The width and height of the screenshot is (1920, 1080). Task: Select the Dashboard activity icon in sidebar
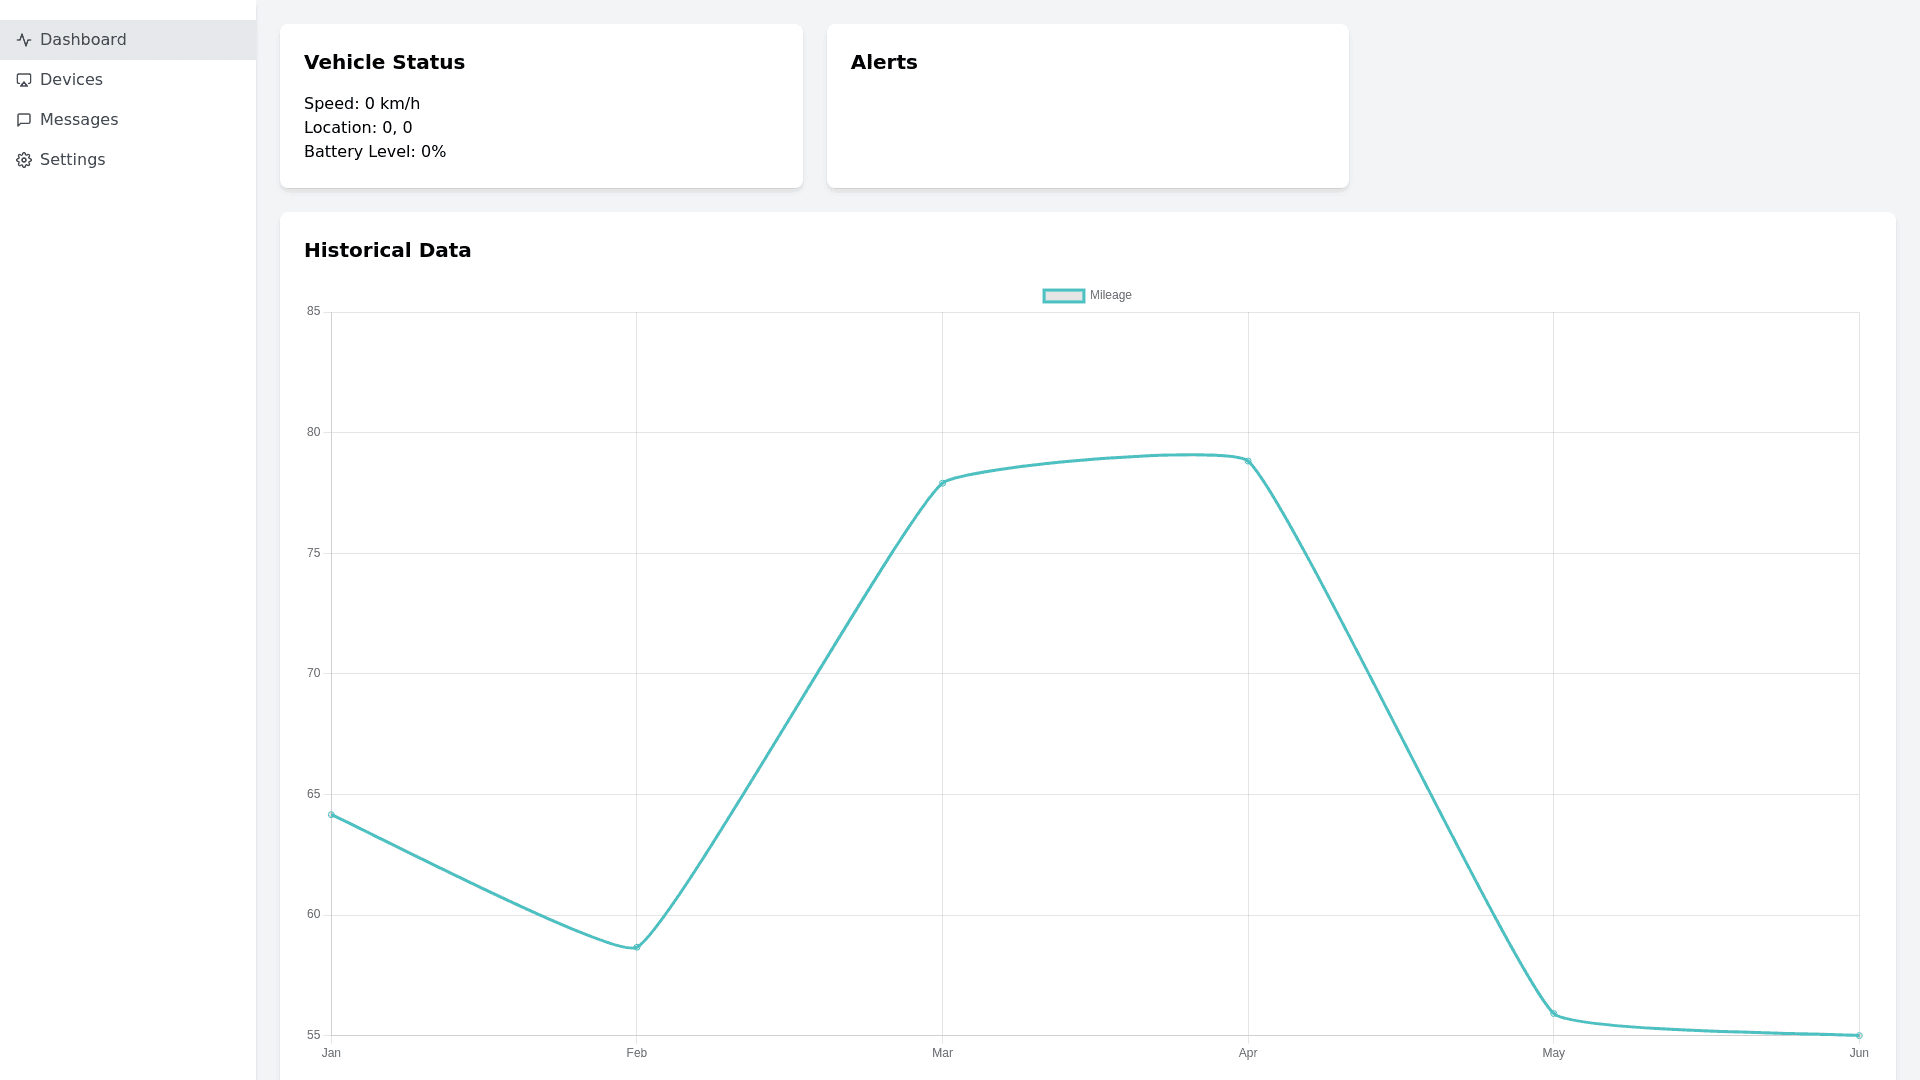[x=23, y=40]
